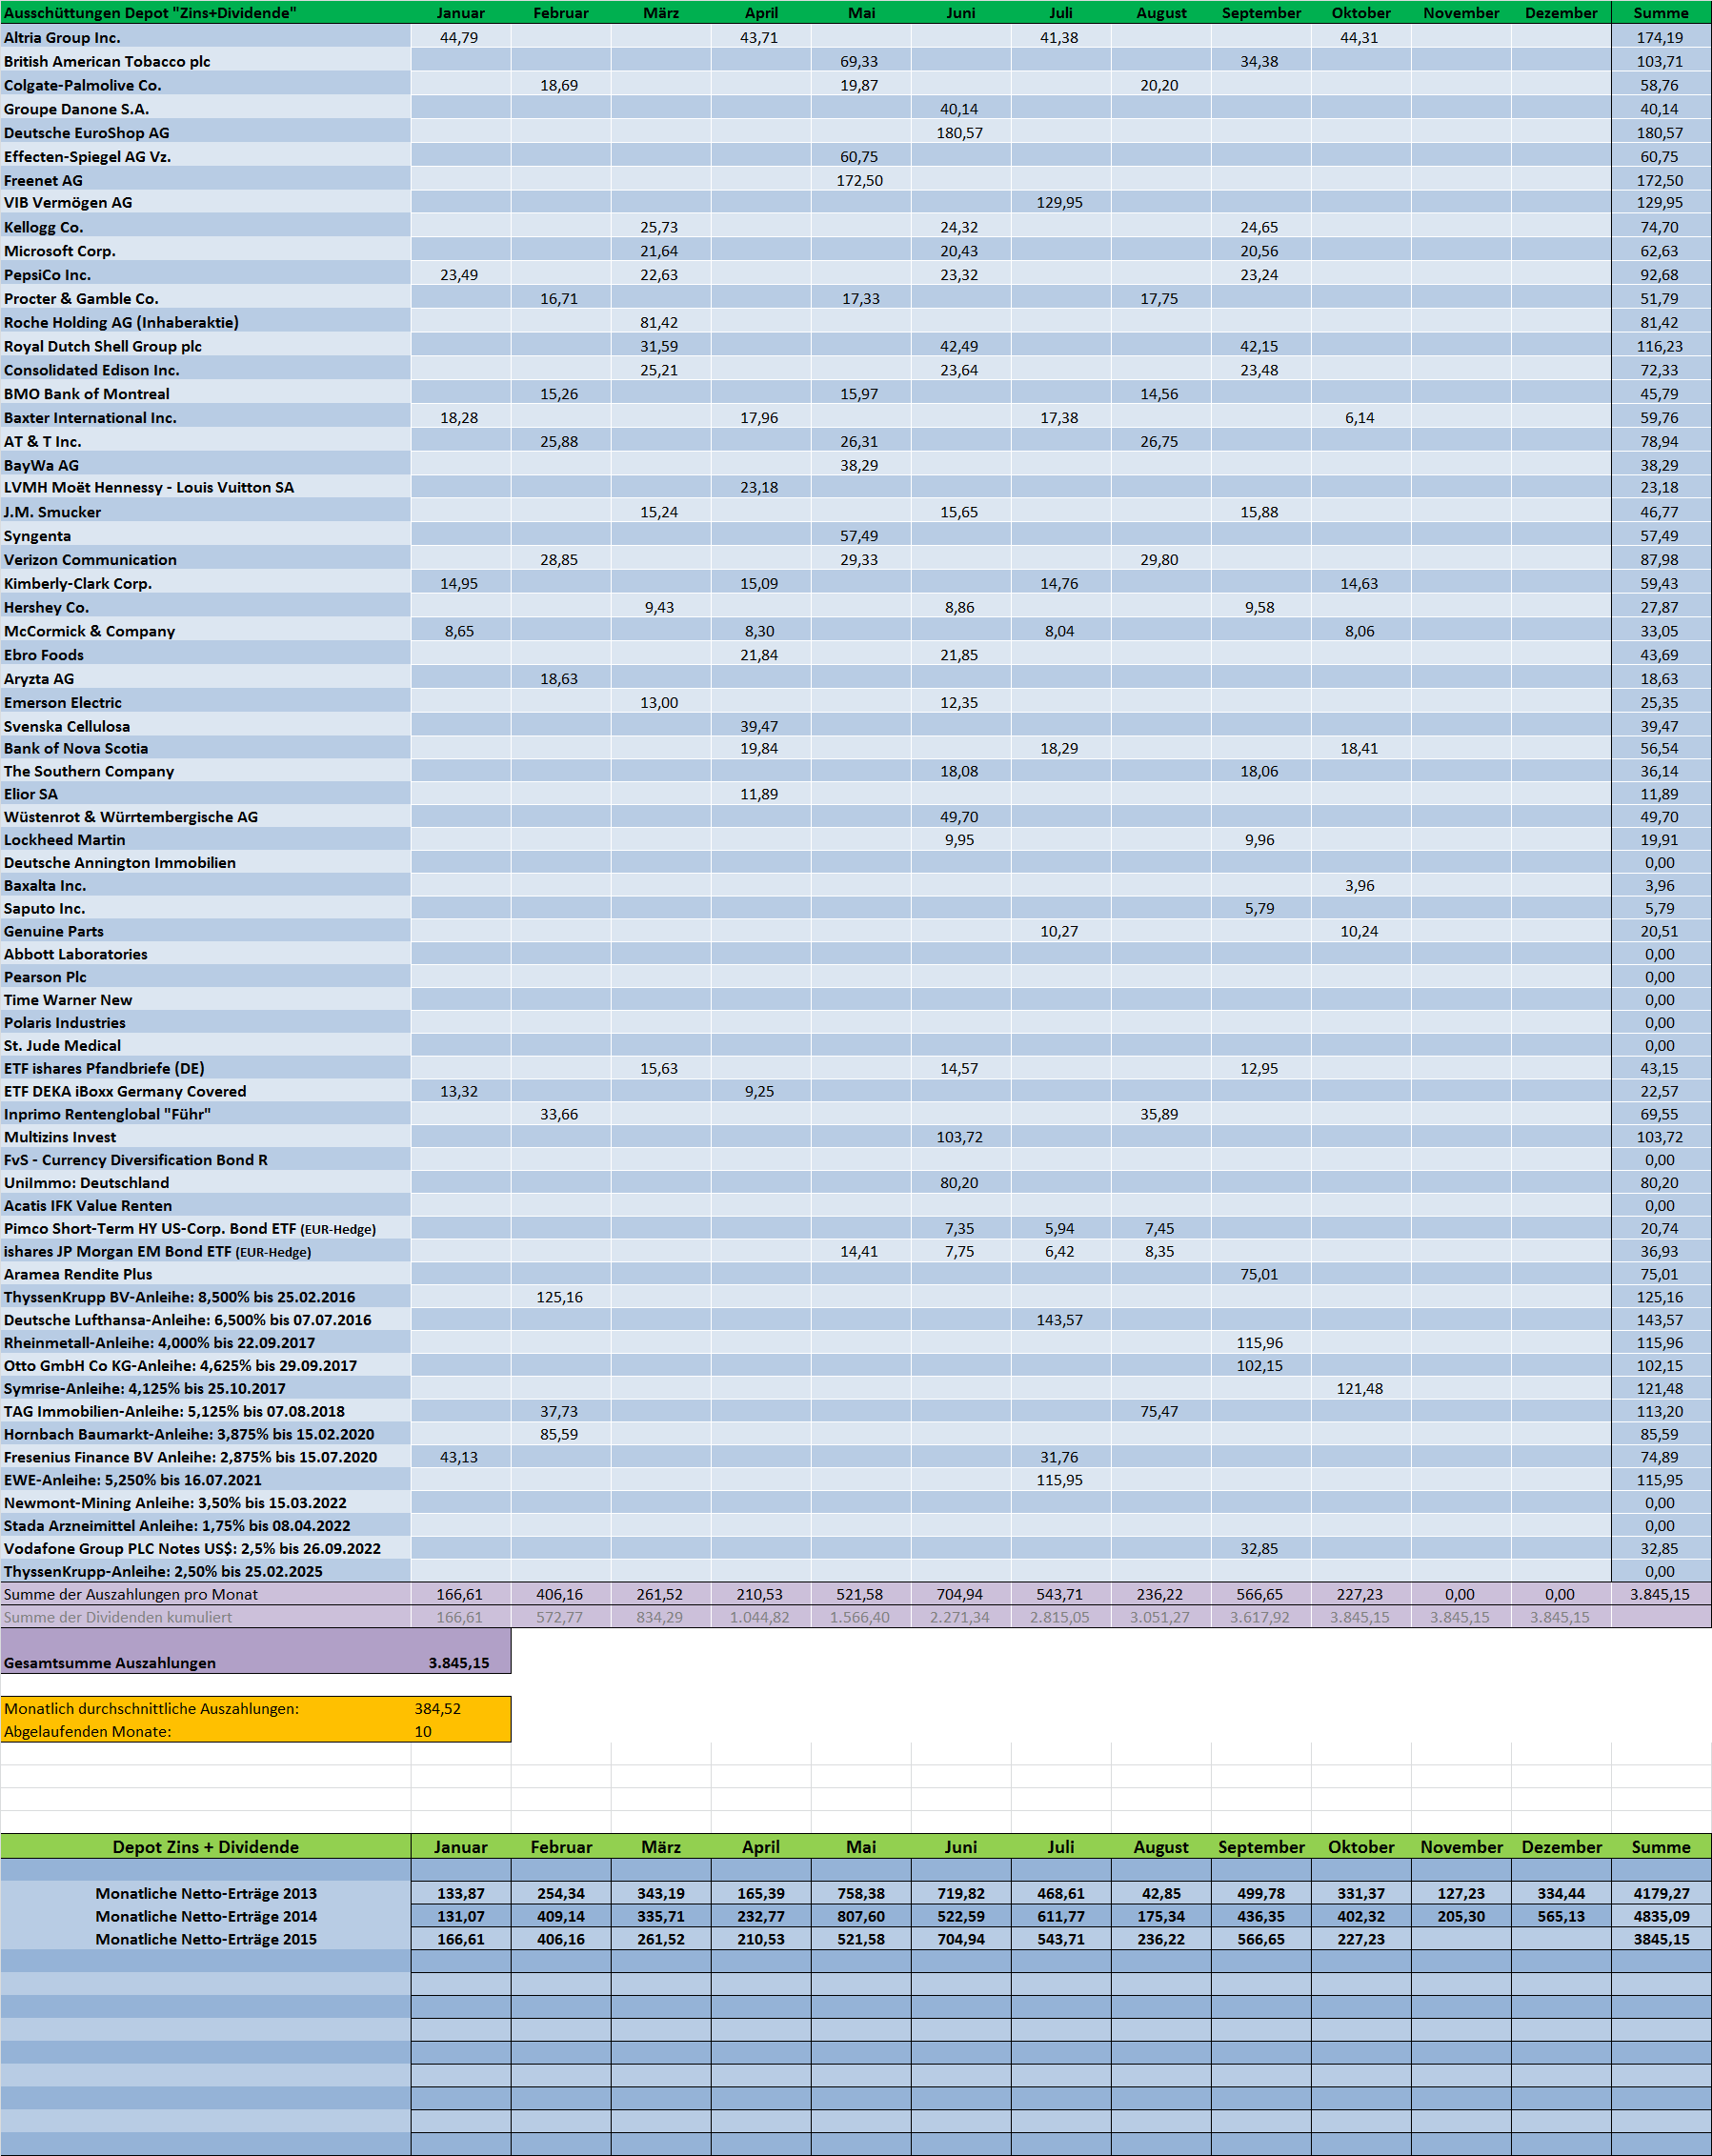
Task: Click the 'Summe der Dividenden kumuliert' label
Action: 118,1618
